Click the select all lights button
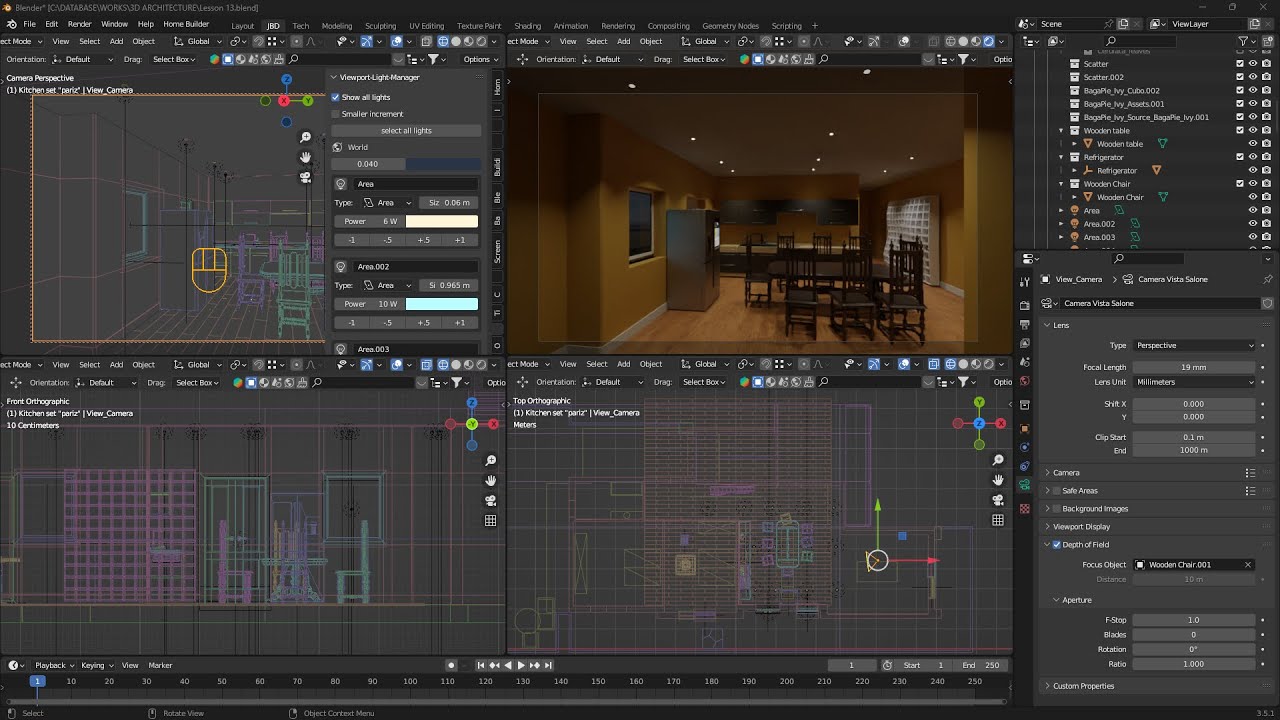The width and height of the screenshot is (1280, 720). (x=406, y=131)
